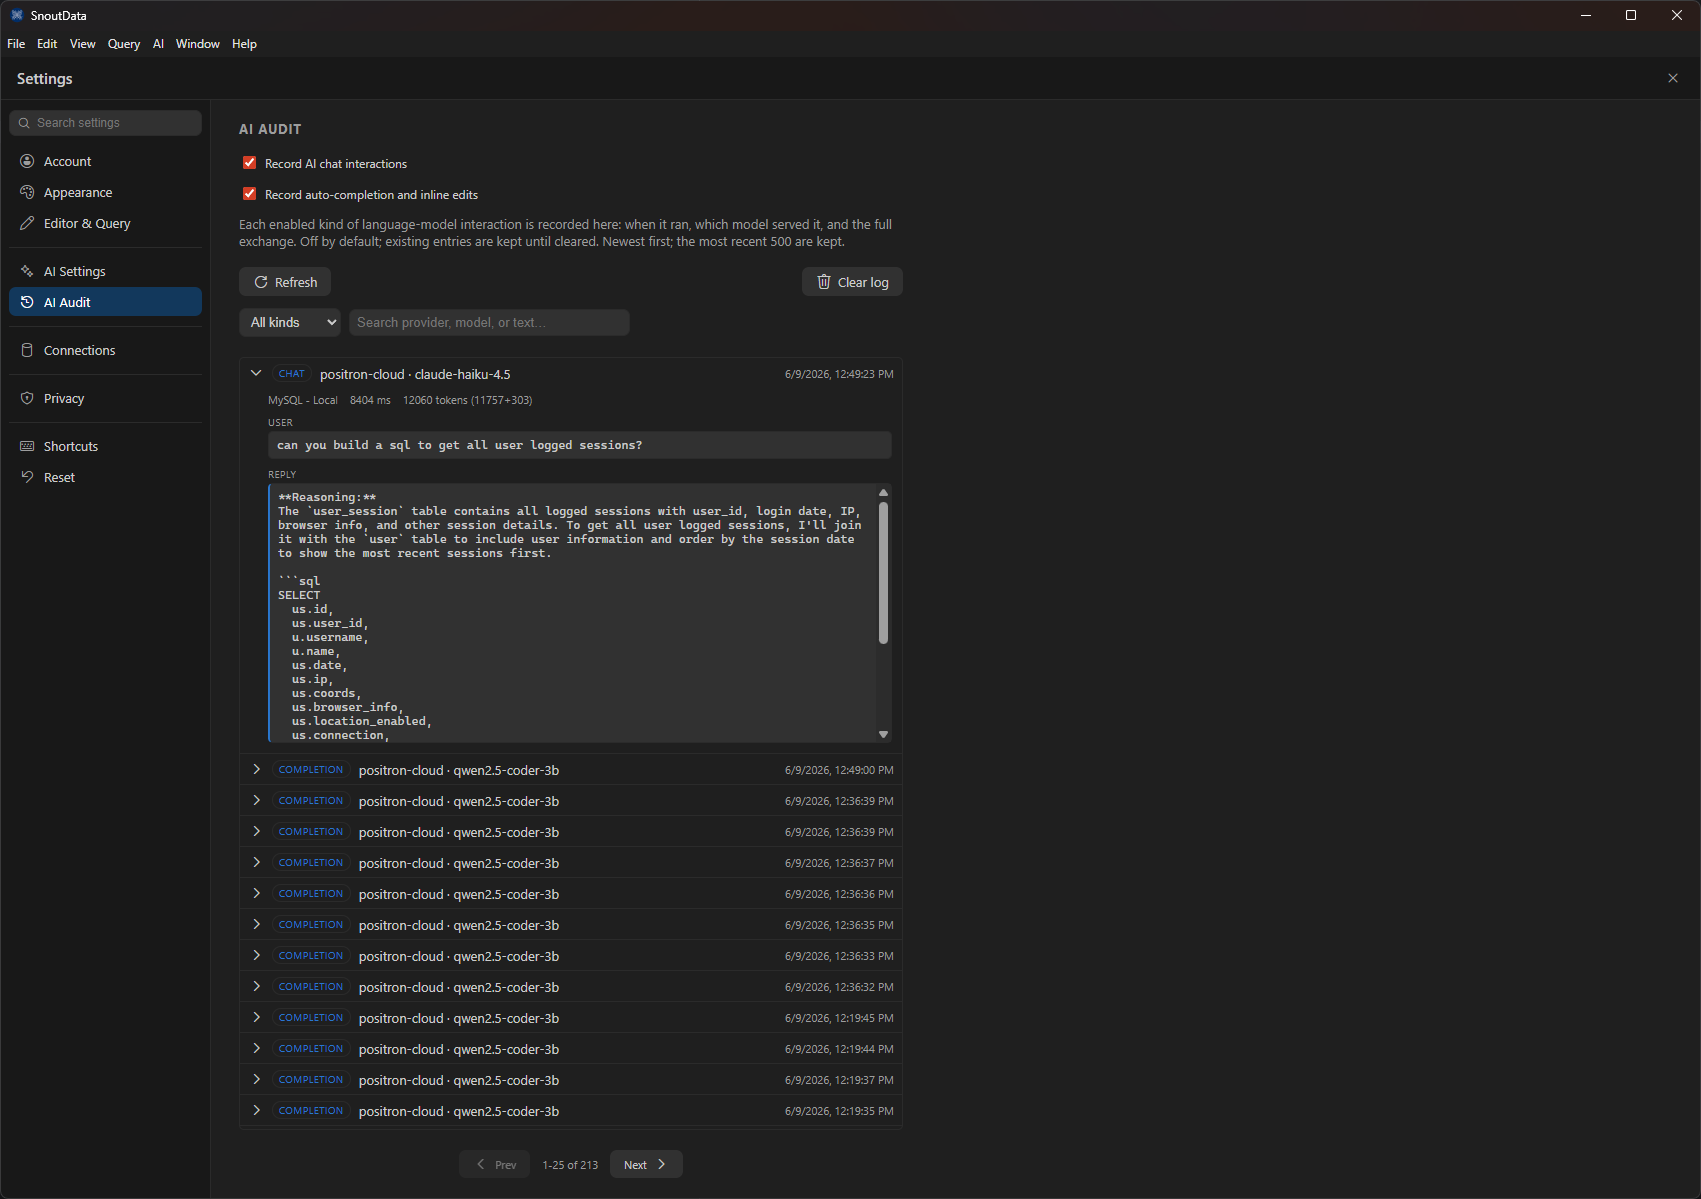Click the reply box scrollbar thumb
The height and width of the screenshot is (1199, 1701).
tap(883, 573)
